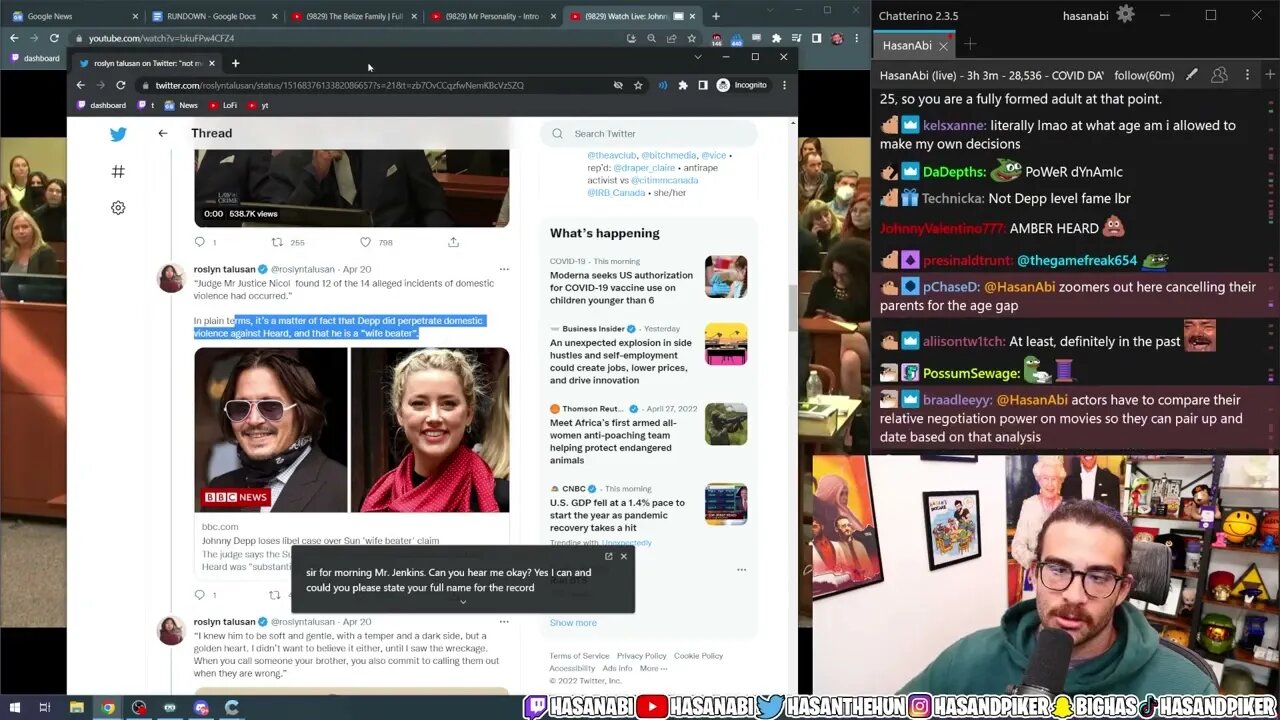Open the News bookmark in the Incognito window
The image size is (1280, 720).
[x=181, y=105]
